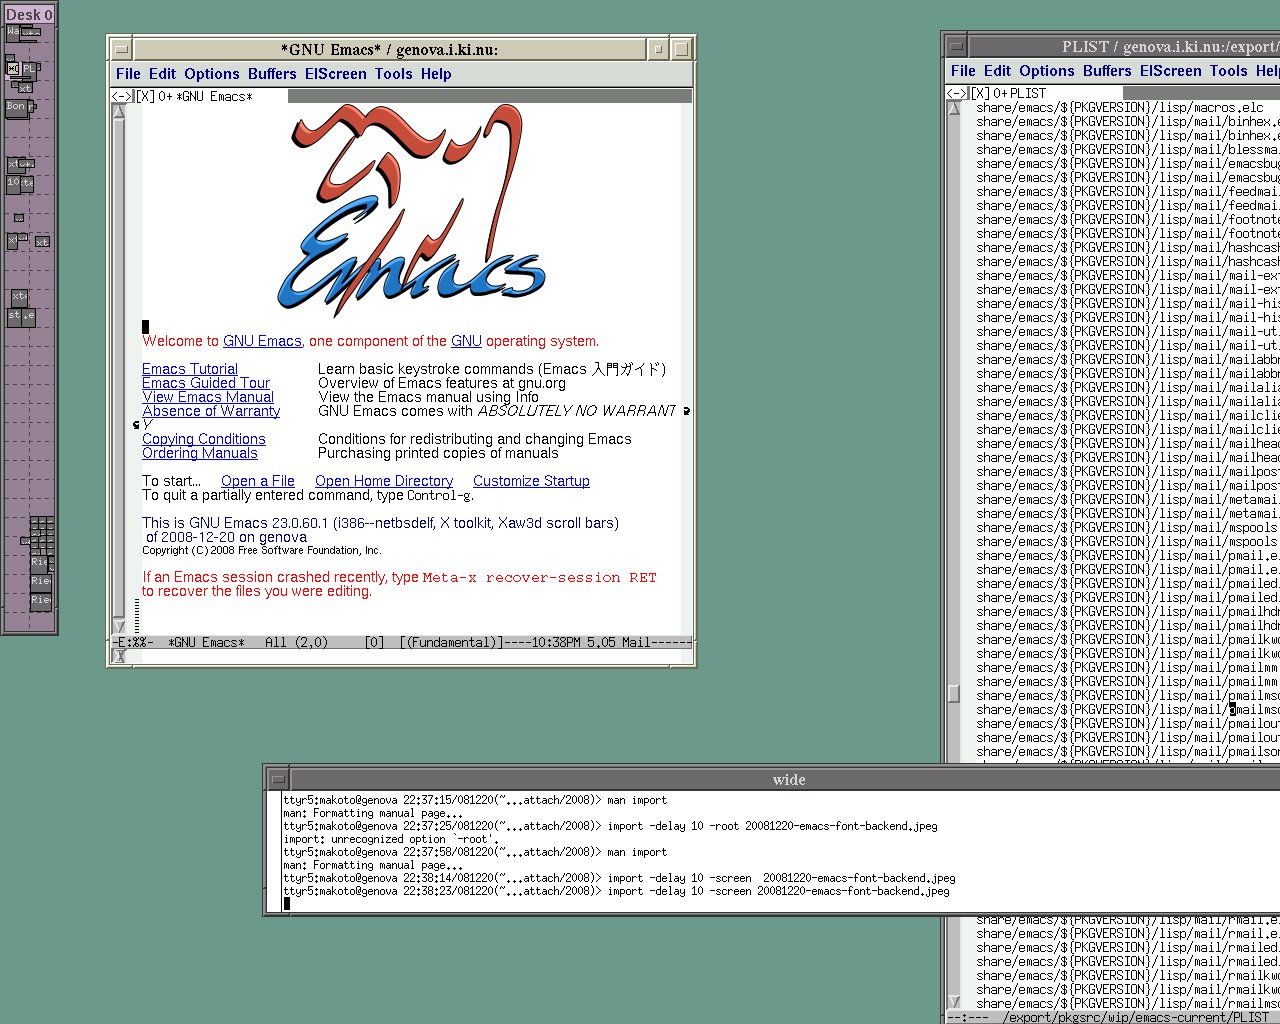Click '(Fundamental)' in the Emacs mode line

[452, 643]
